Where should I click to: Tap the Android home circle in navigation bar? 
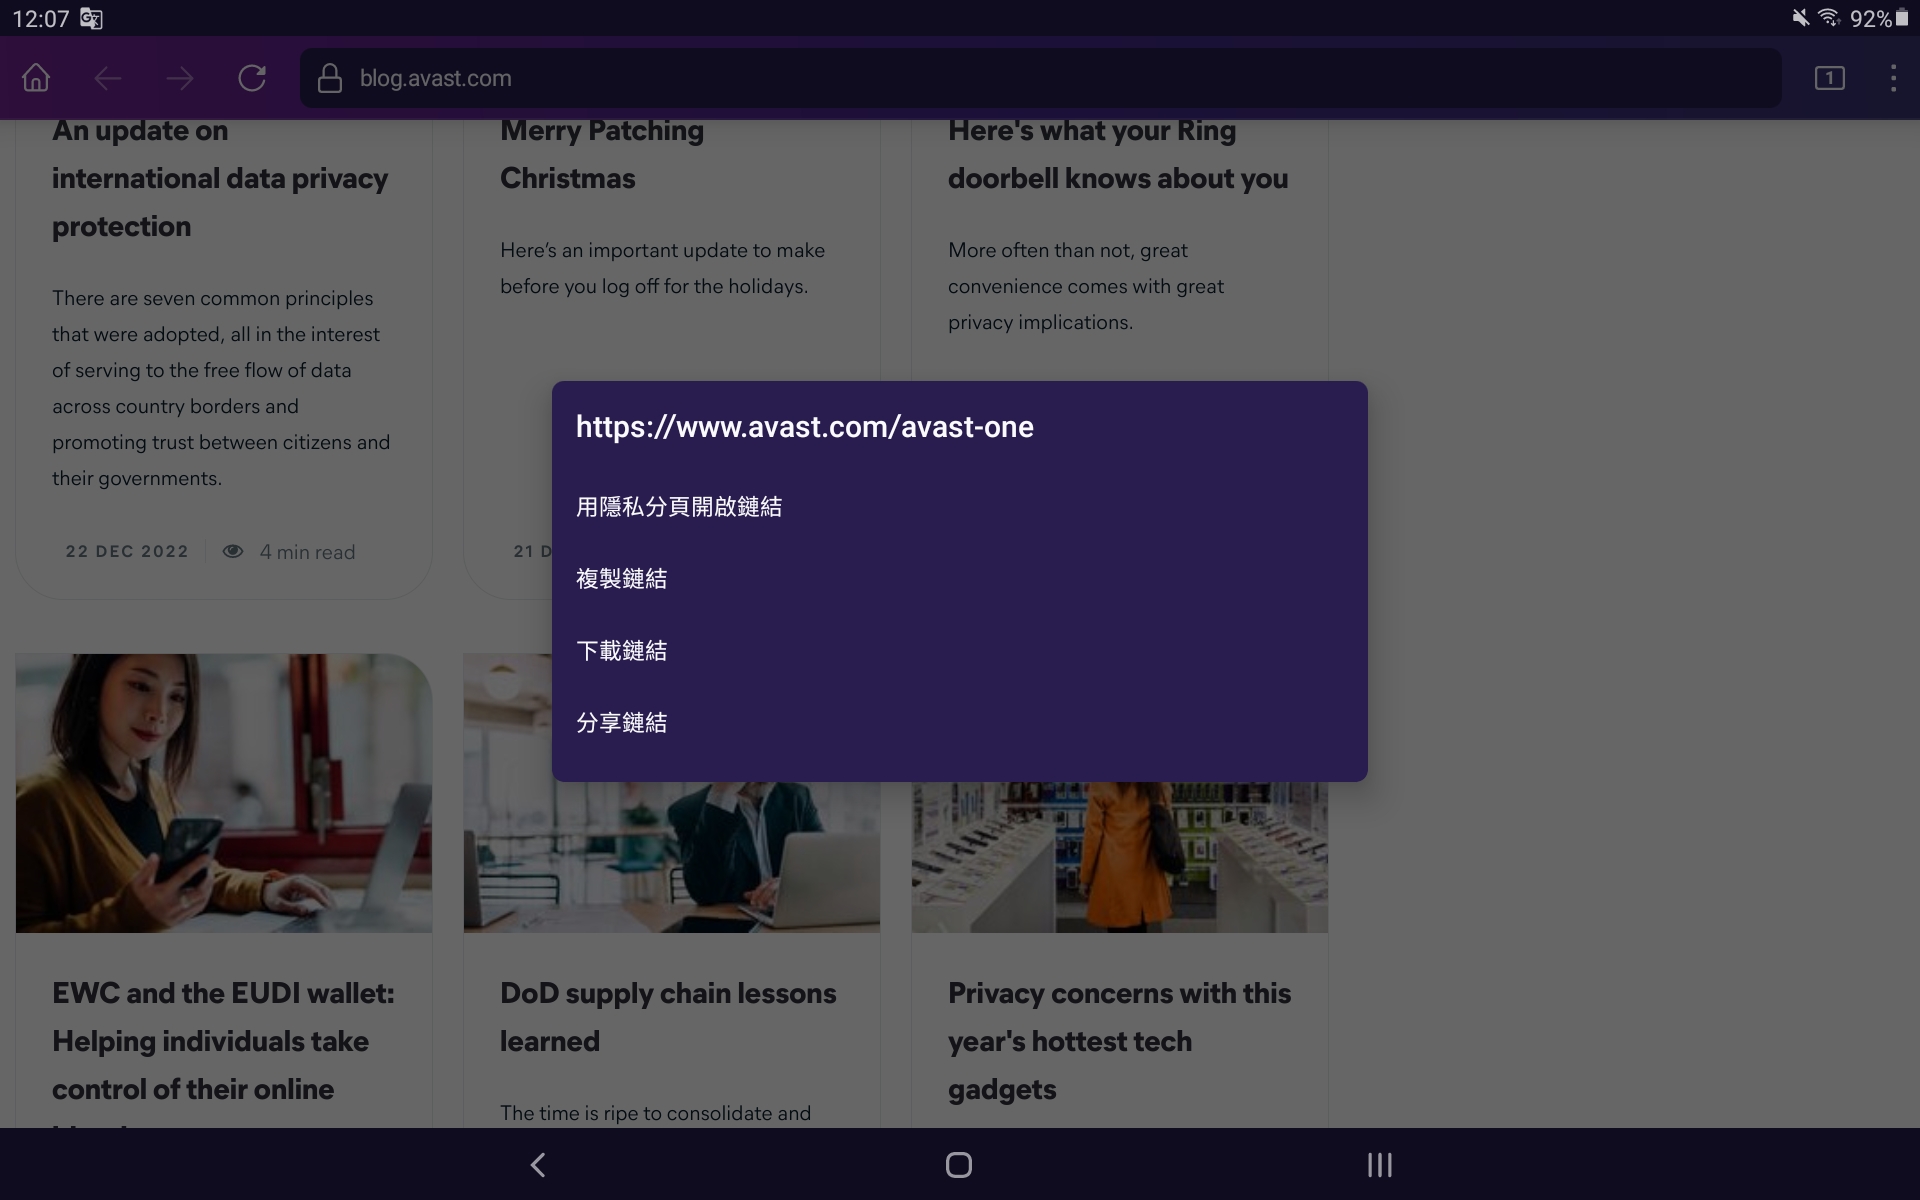[958, 1164]
